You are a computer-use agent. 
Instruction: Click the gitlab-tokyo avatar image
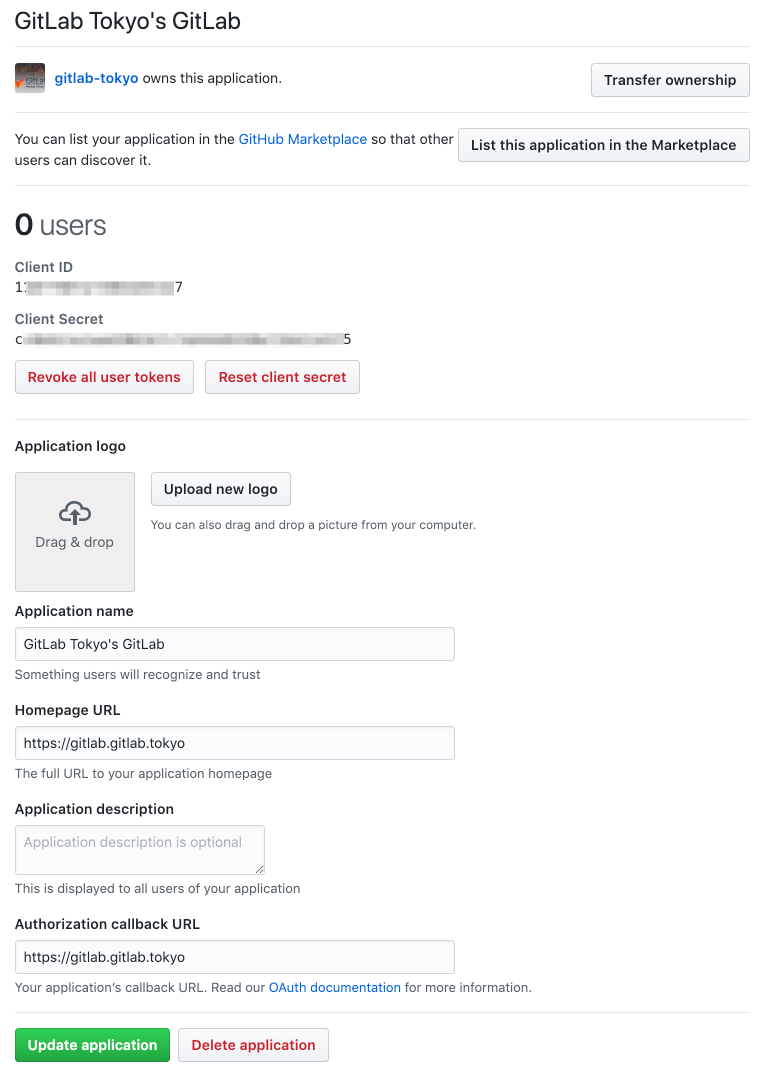(29, 76)
